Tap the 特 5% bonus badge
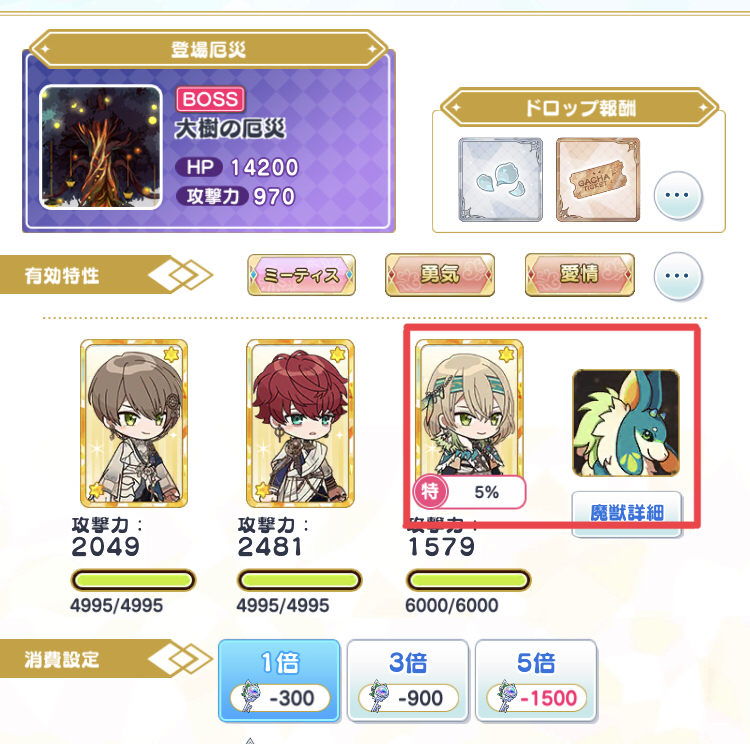 pyautogui.click(x=469, y=492)
